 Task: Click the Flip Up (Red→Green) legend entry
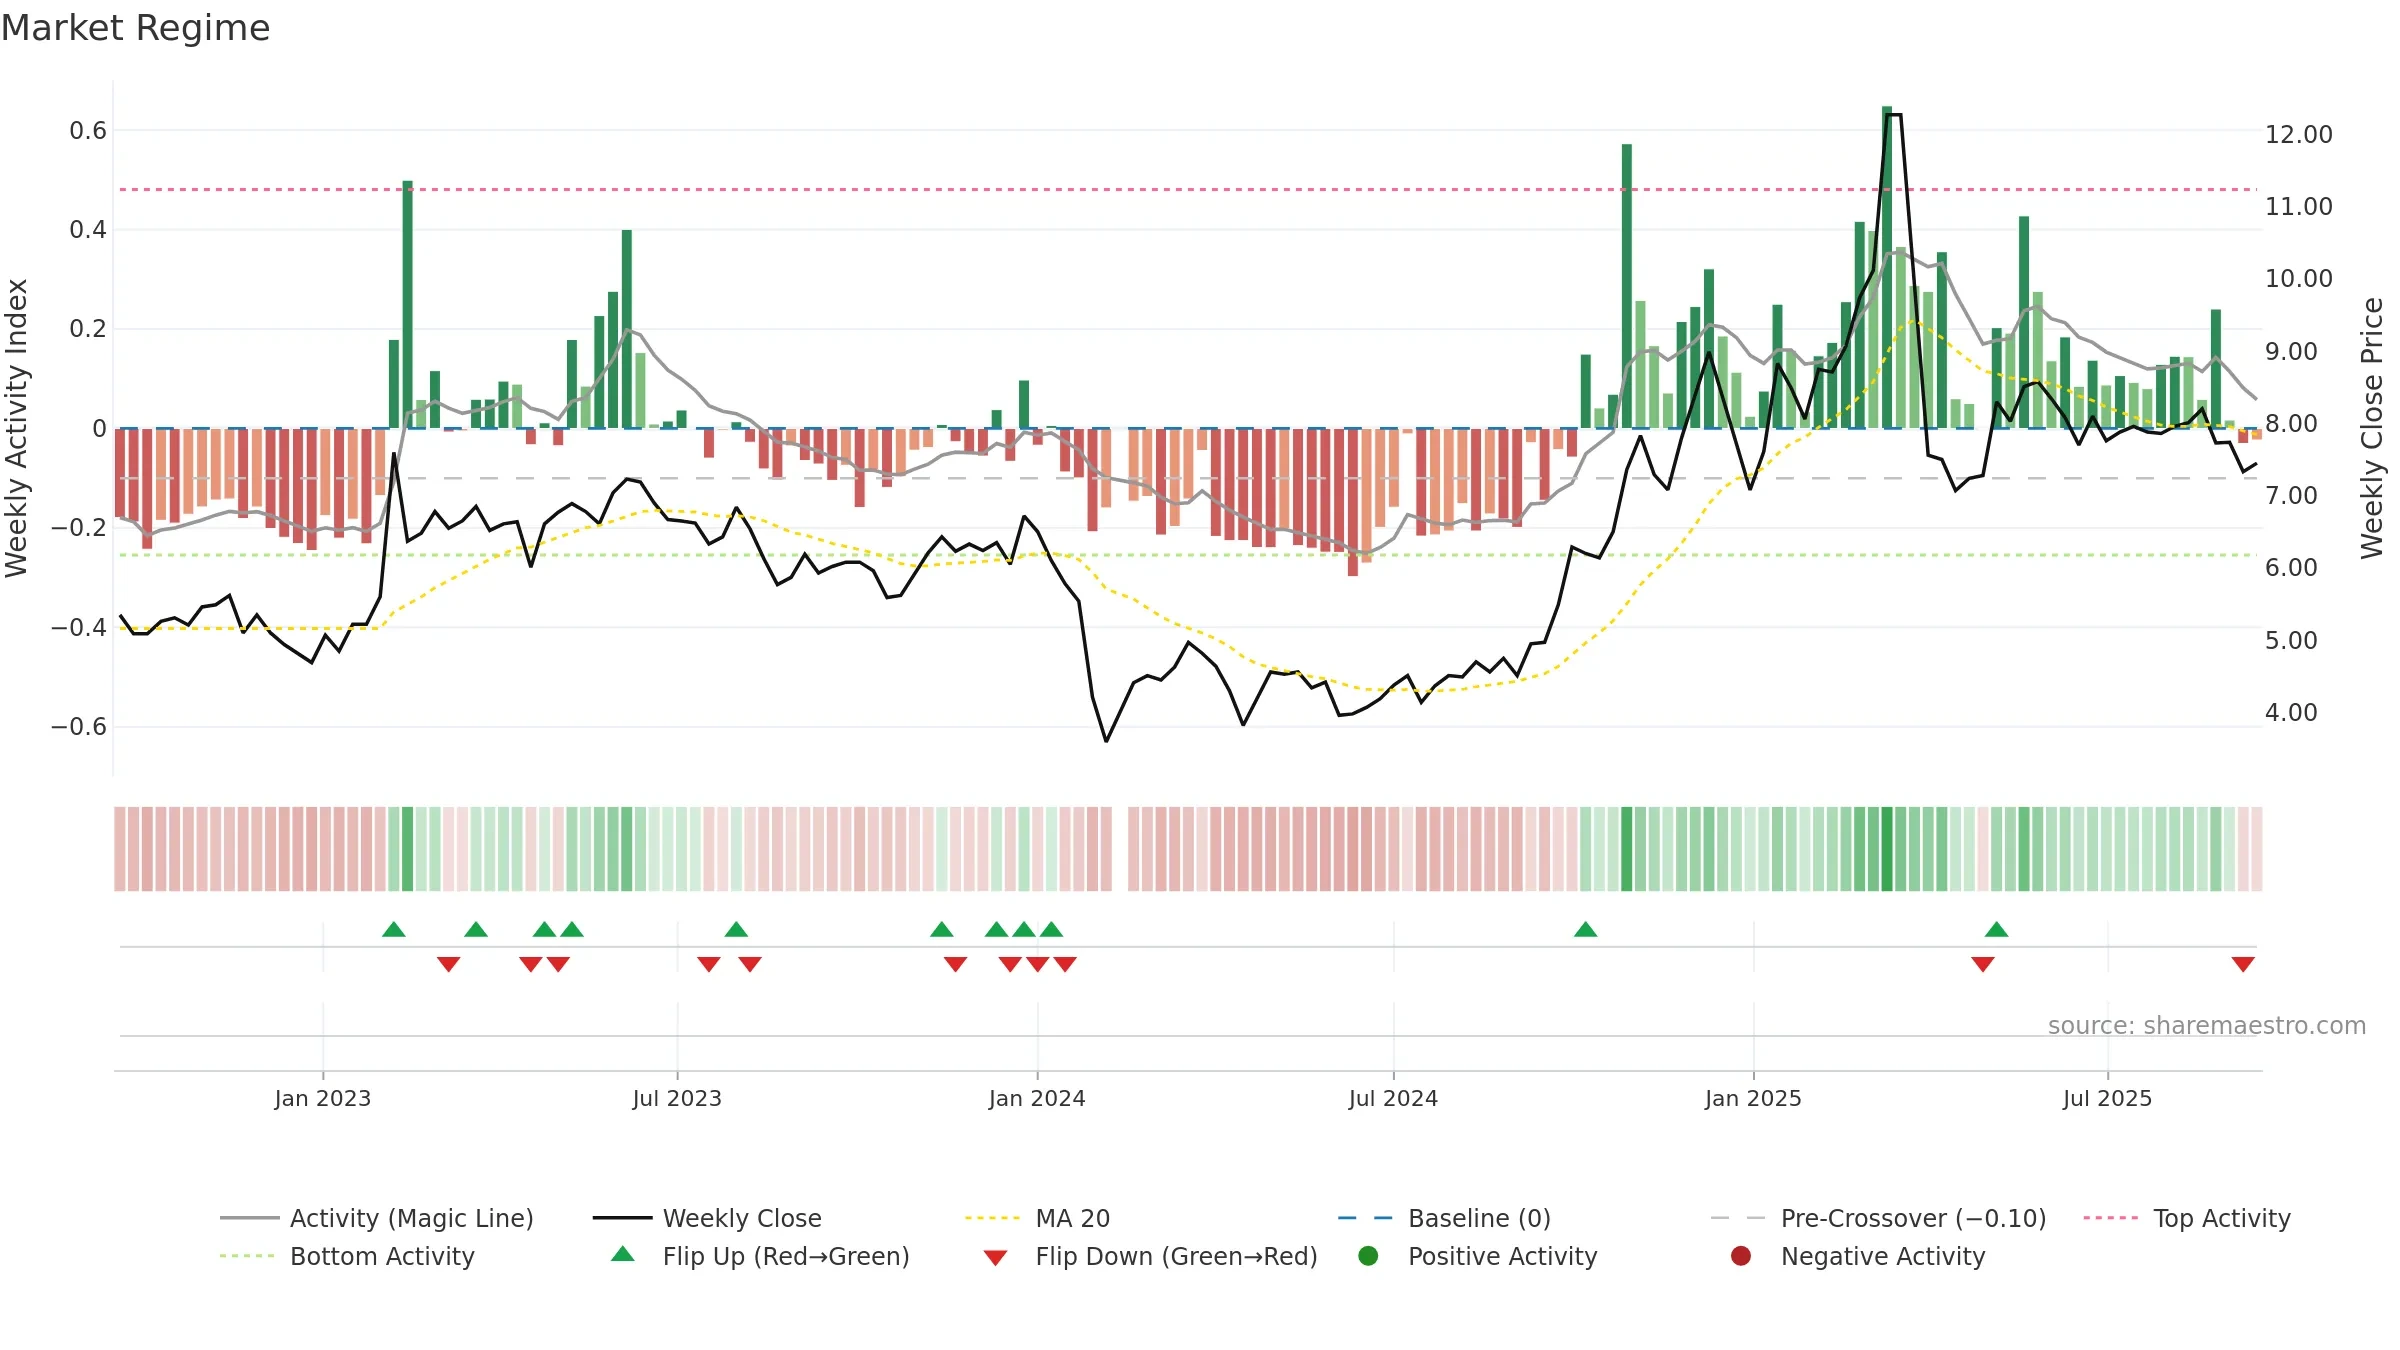760,1256
